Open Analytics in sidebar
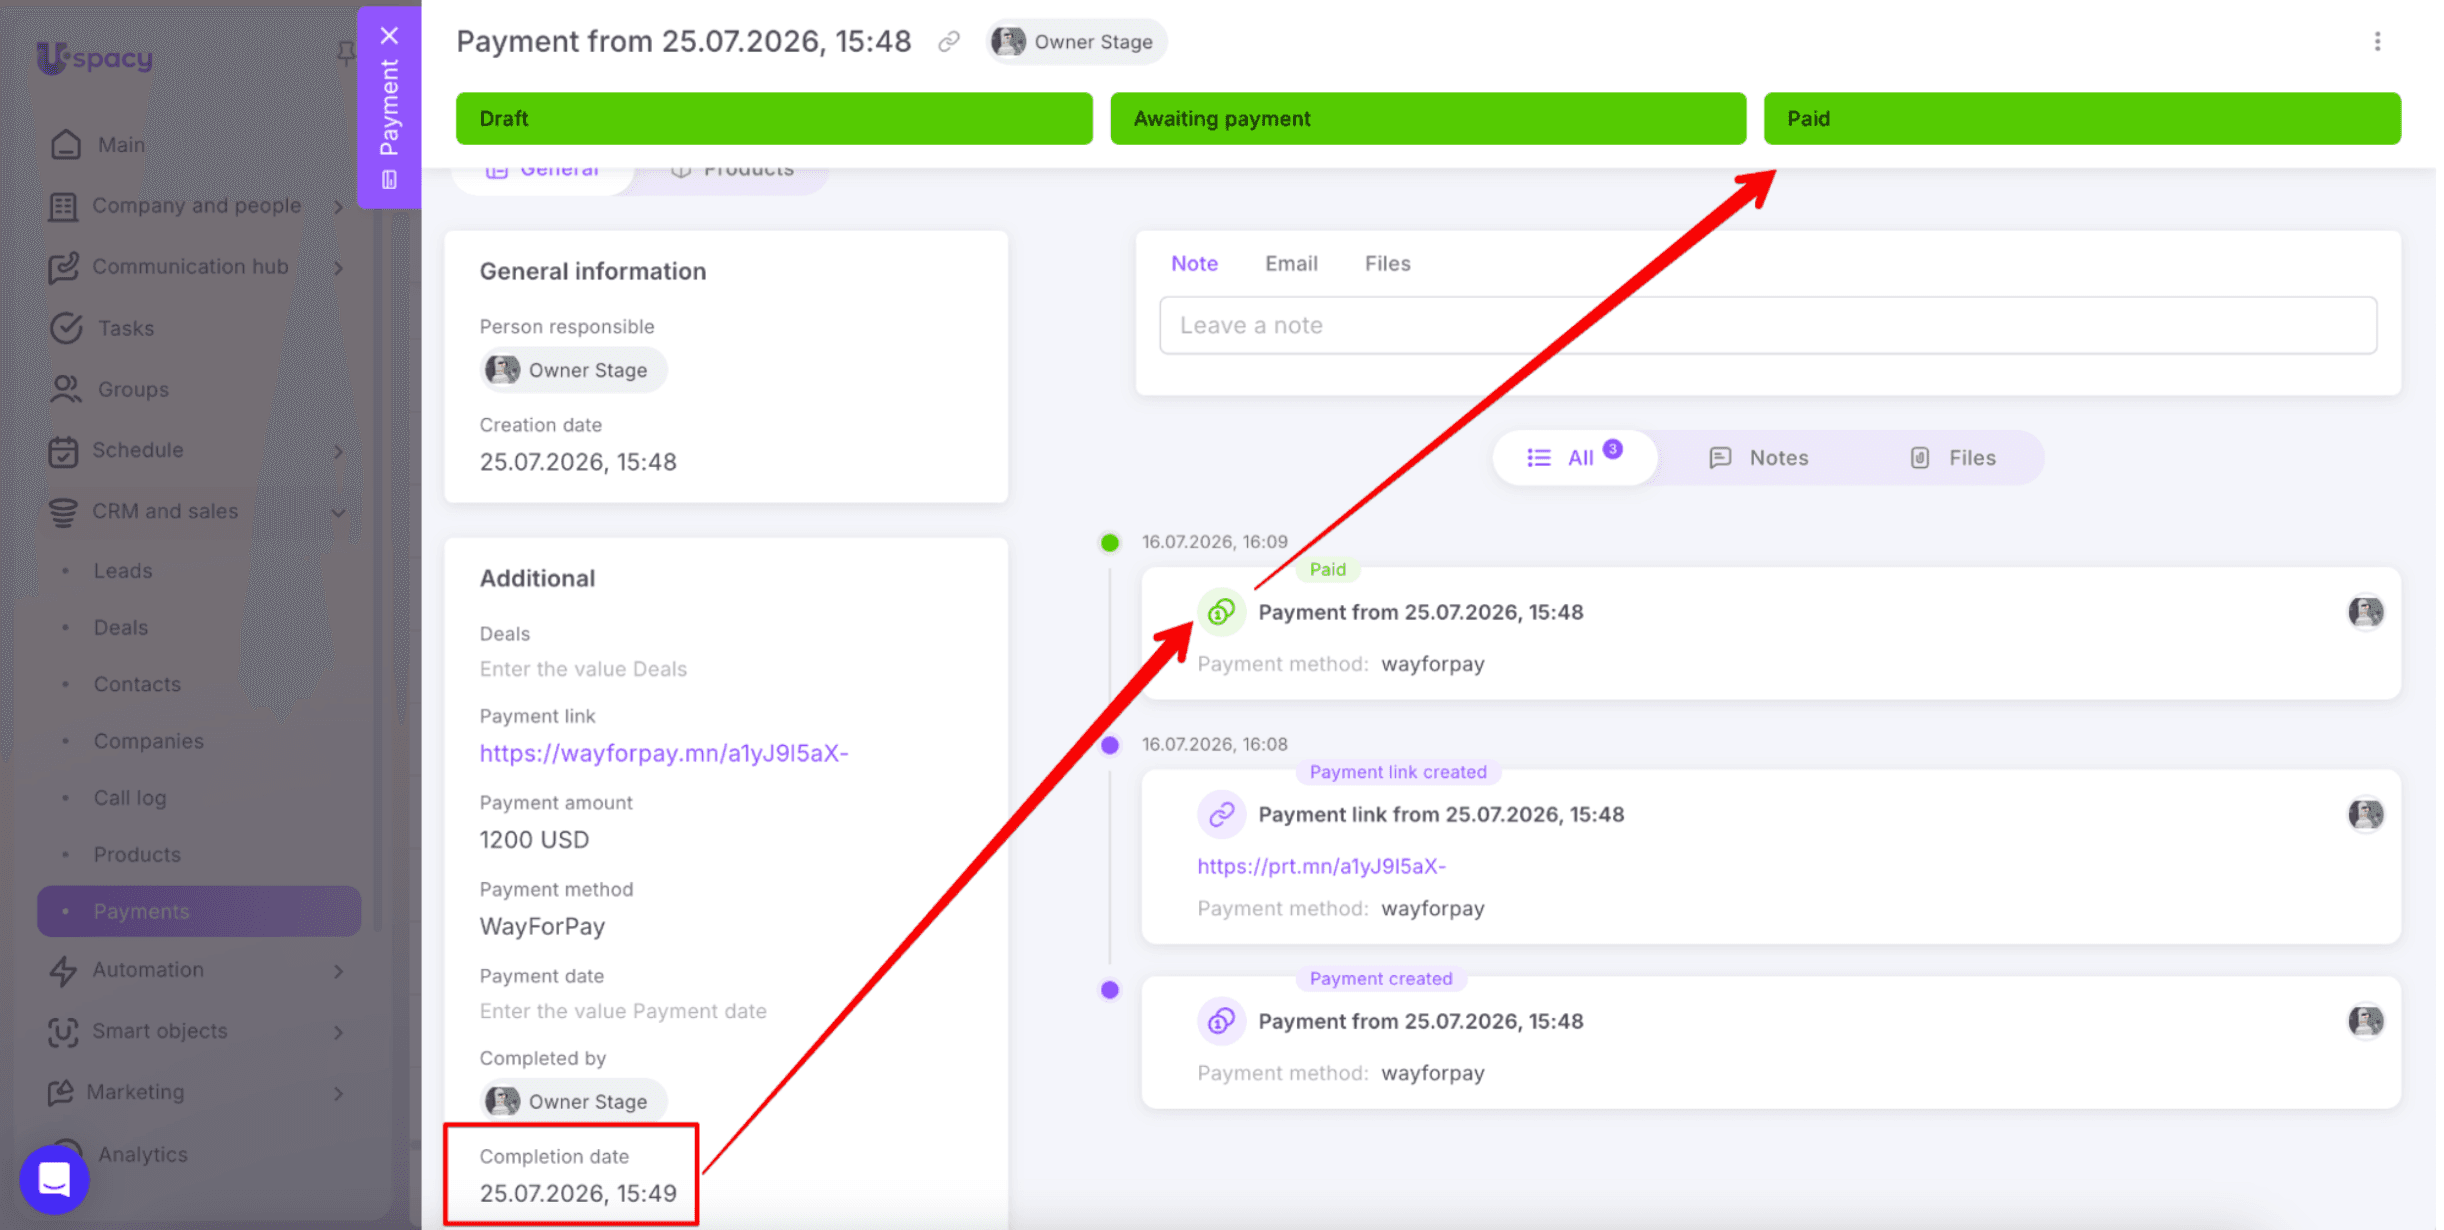Viewport: 2444px width, 1230px height. (x=142, y=1155)
